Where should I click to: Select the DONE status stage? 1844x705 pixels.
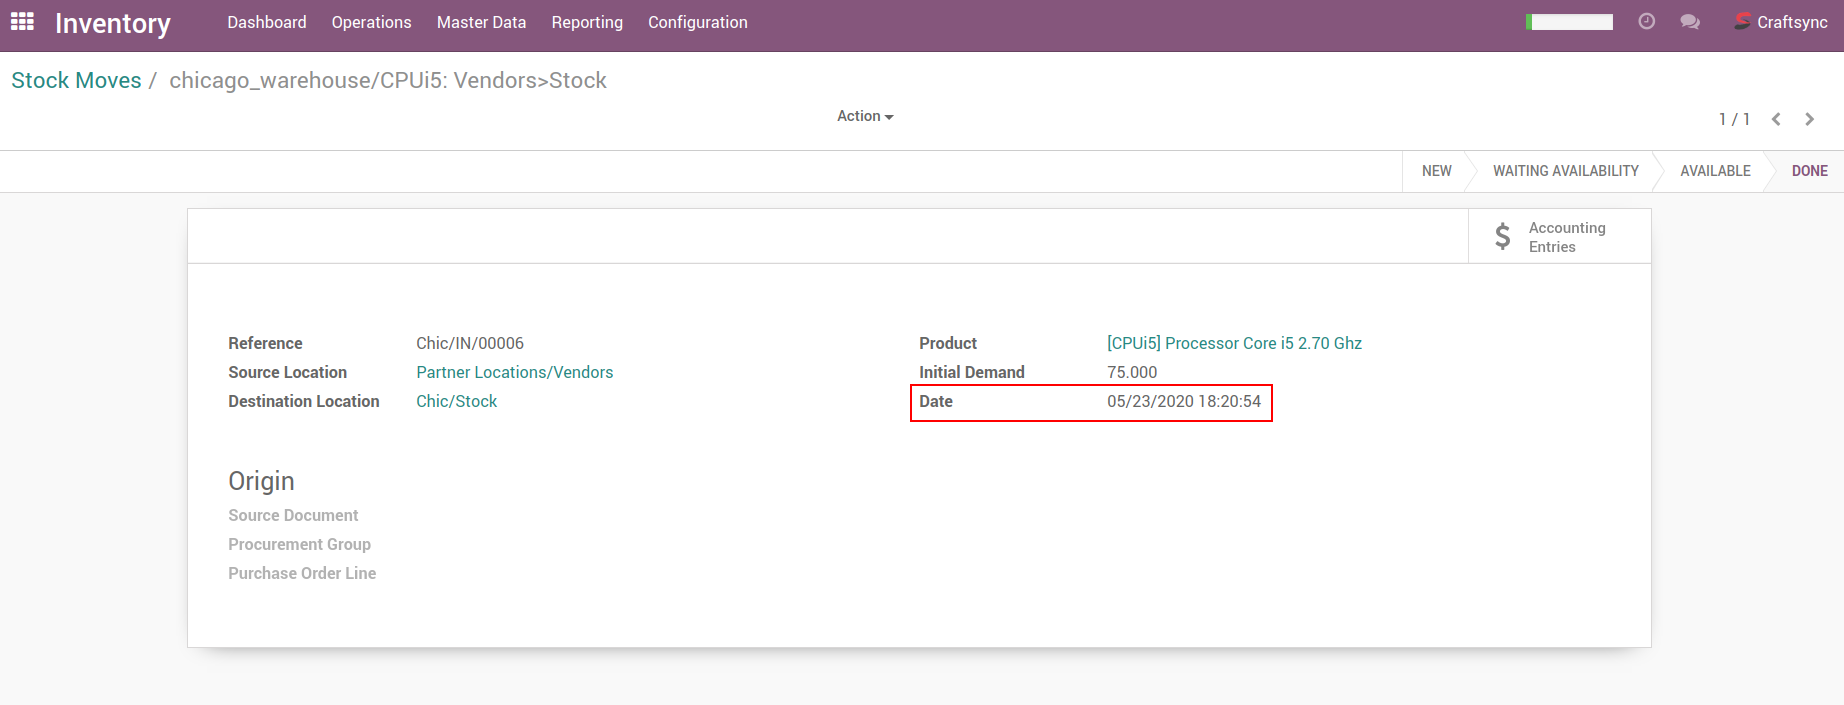pos(1809,171)
